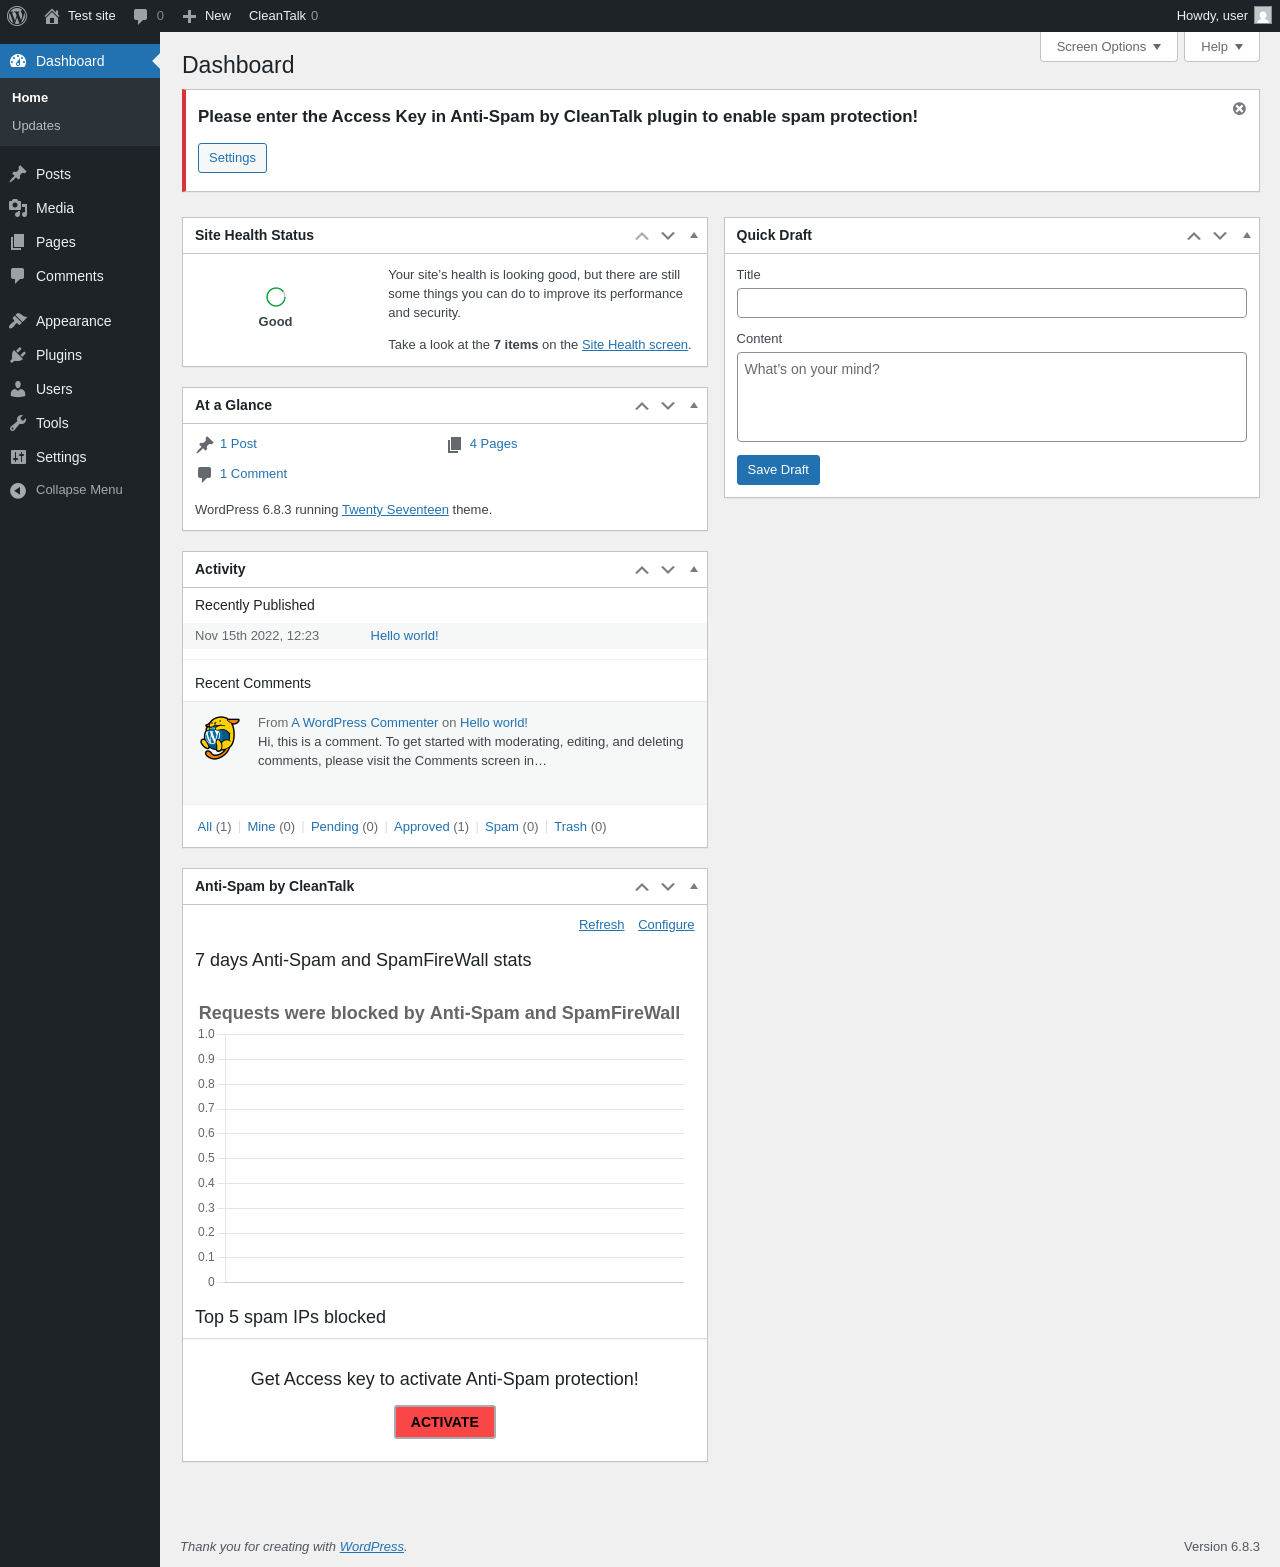Open Appearance in the sidebar
1280x1567 pixels.
point(73,321)
